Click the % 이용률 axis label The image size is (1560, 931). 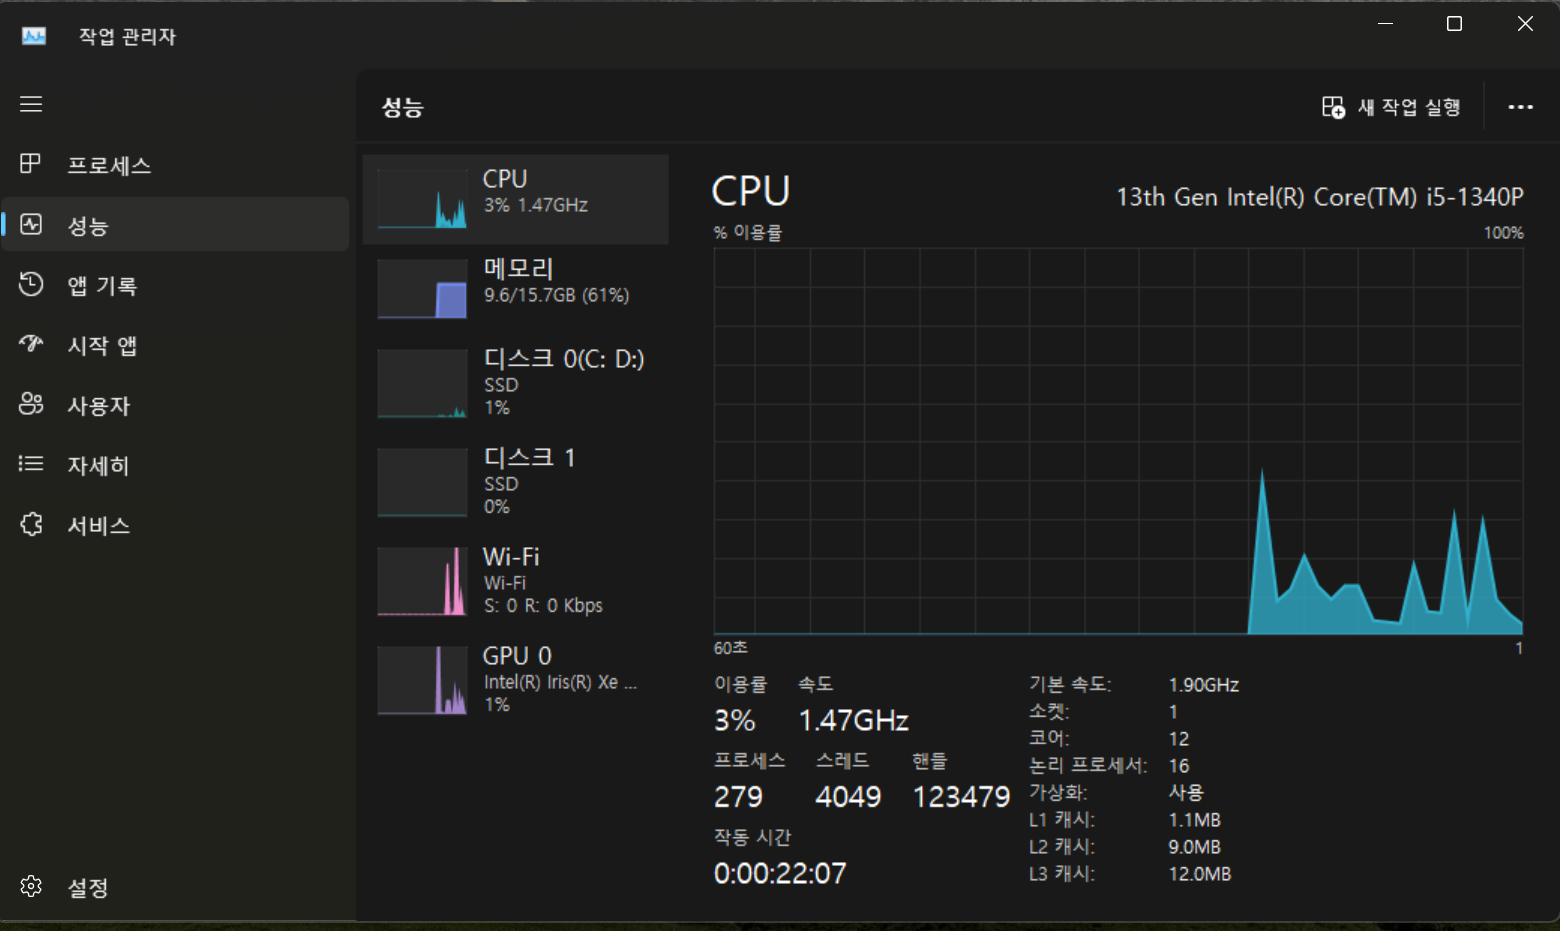tap(748, 232)
